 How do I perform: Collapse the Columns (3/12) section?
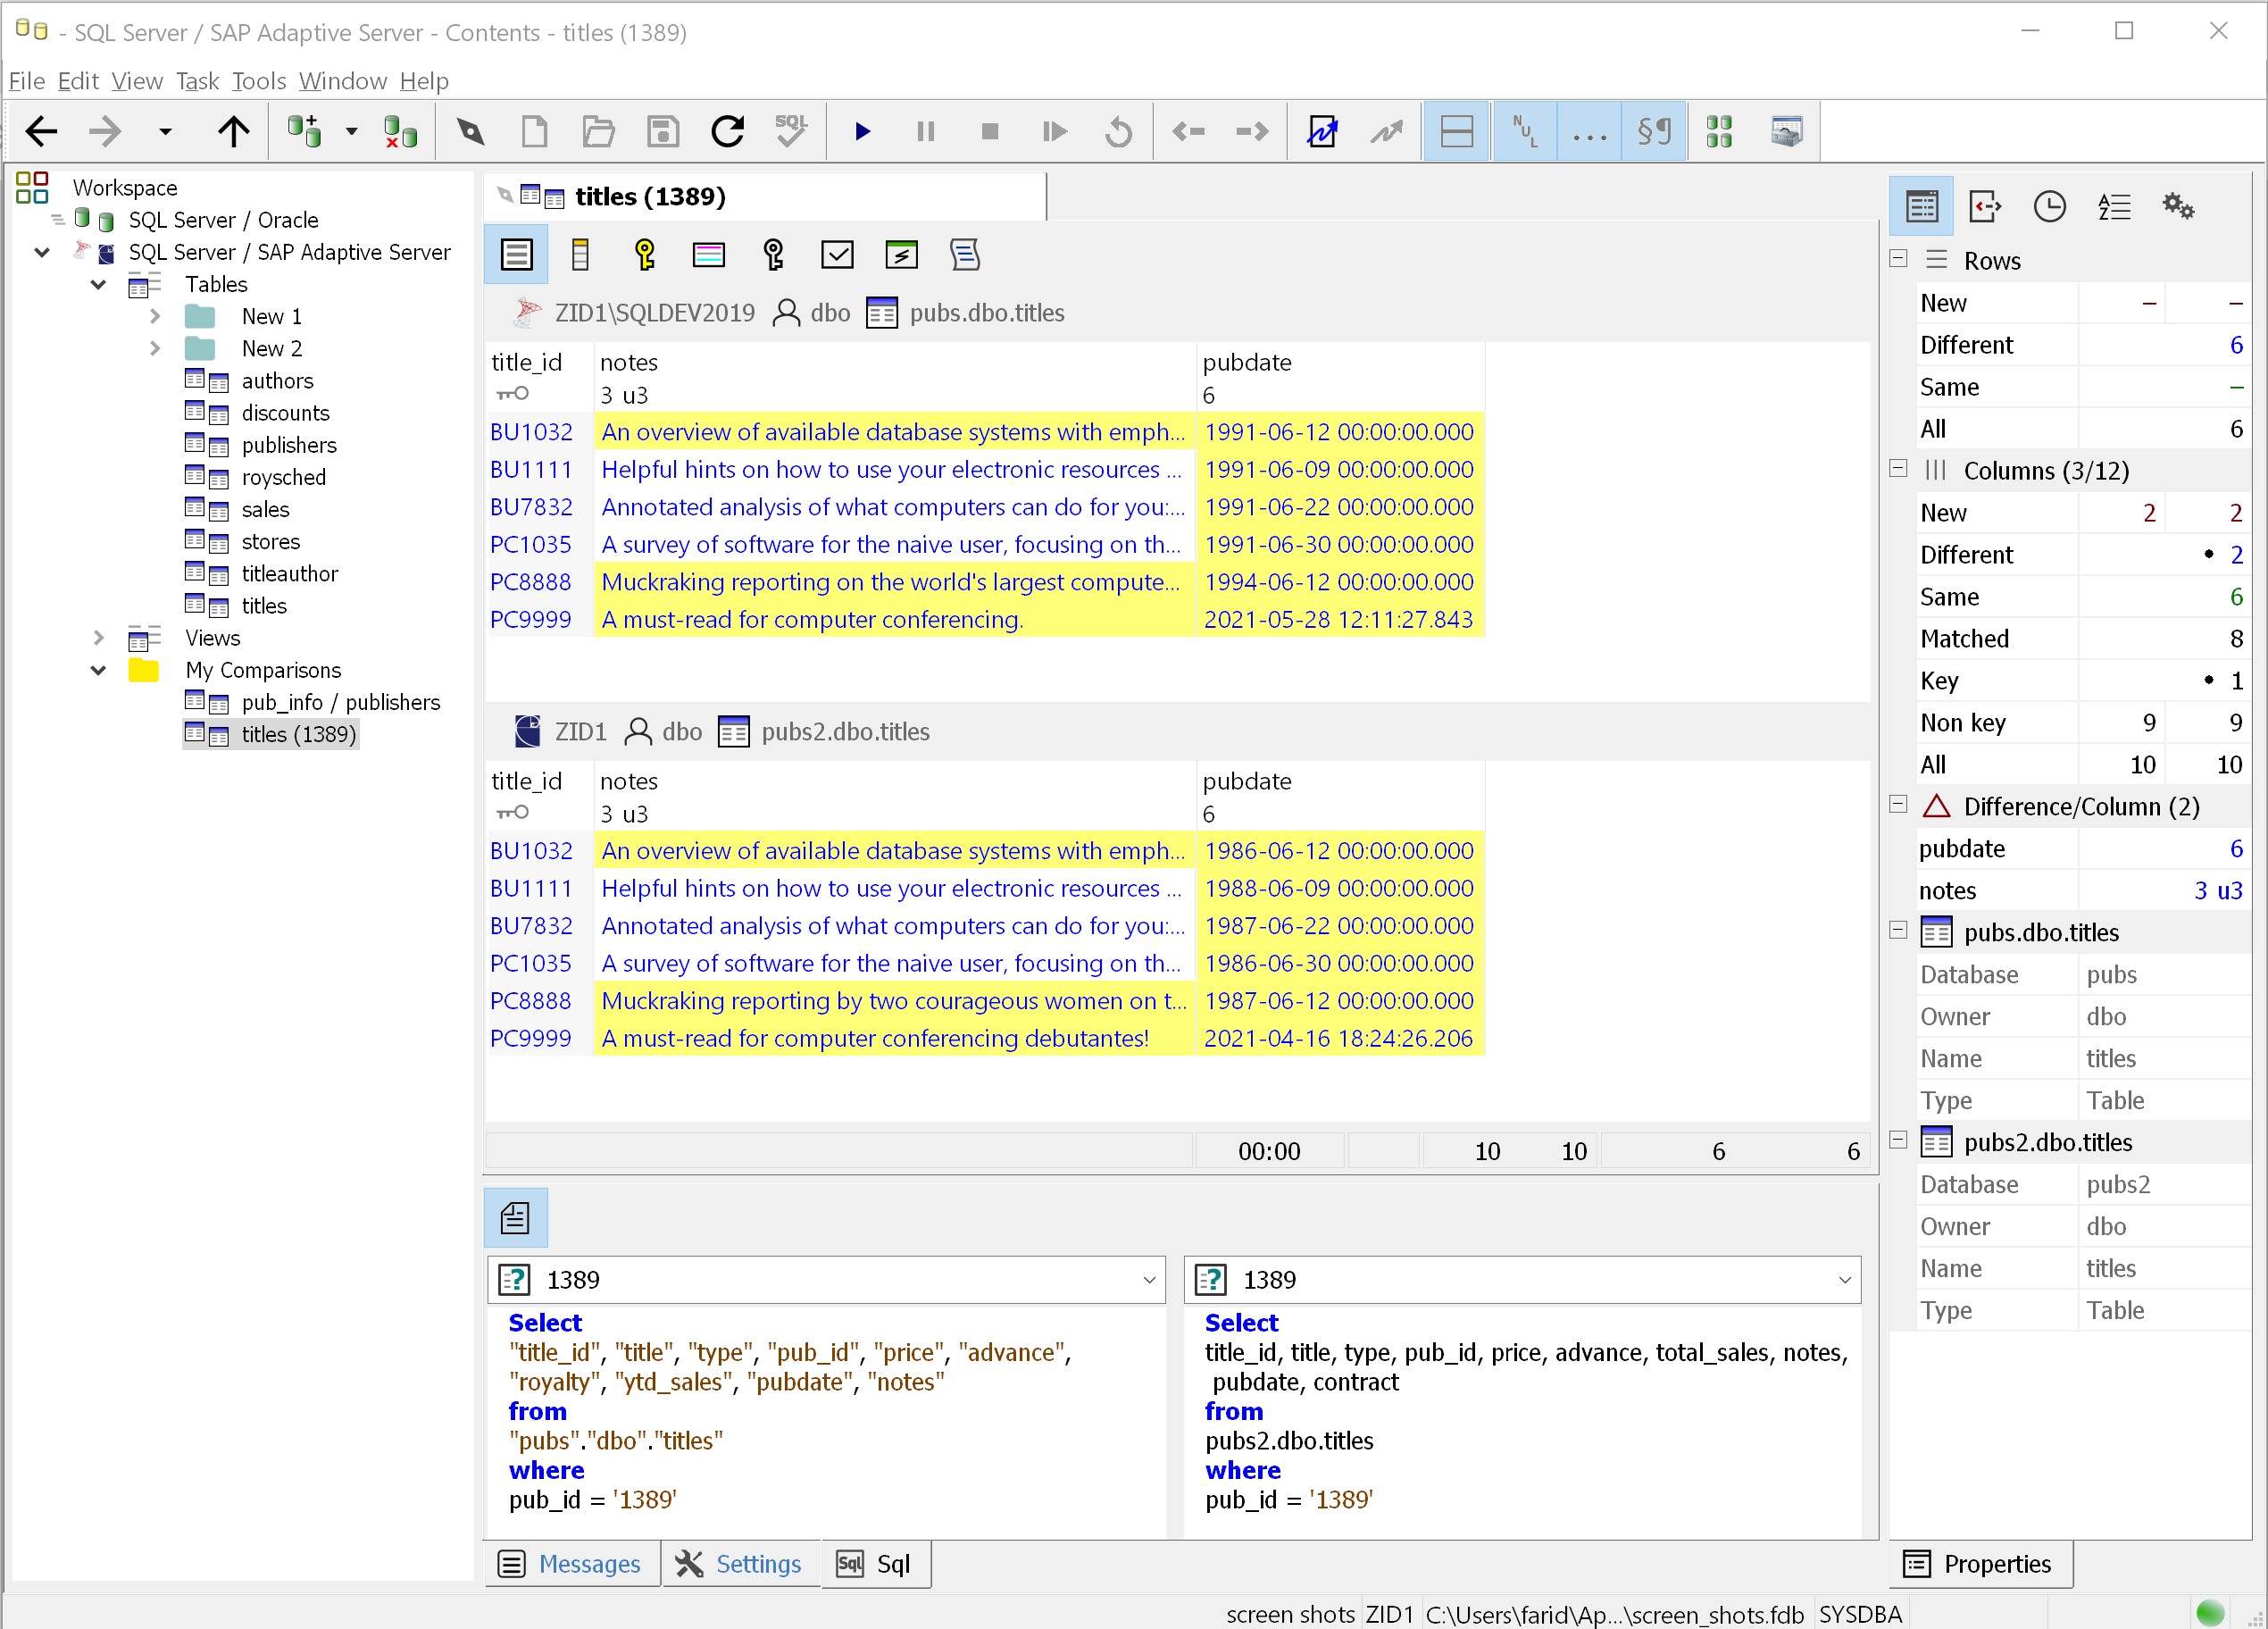(x=1898, y=468)
